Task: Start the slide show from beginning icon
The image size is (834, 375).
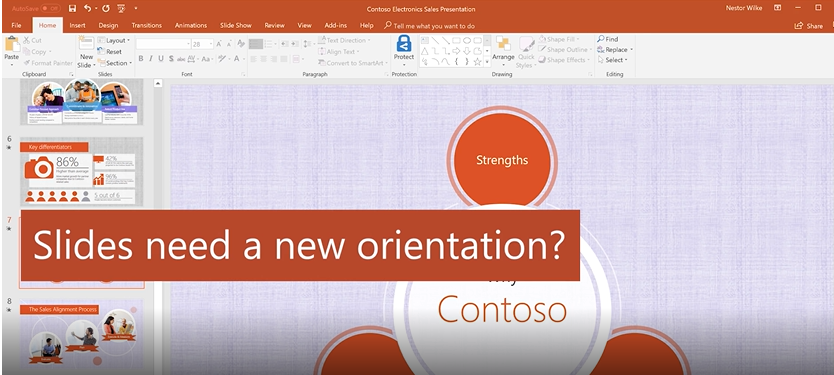Action: pos(121,9)
